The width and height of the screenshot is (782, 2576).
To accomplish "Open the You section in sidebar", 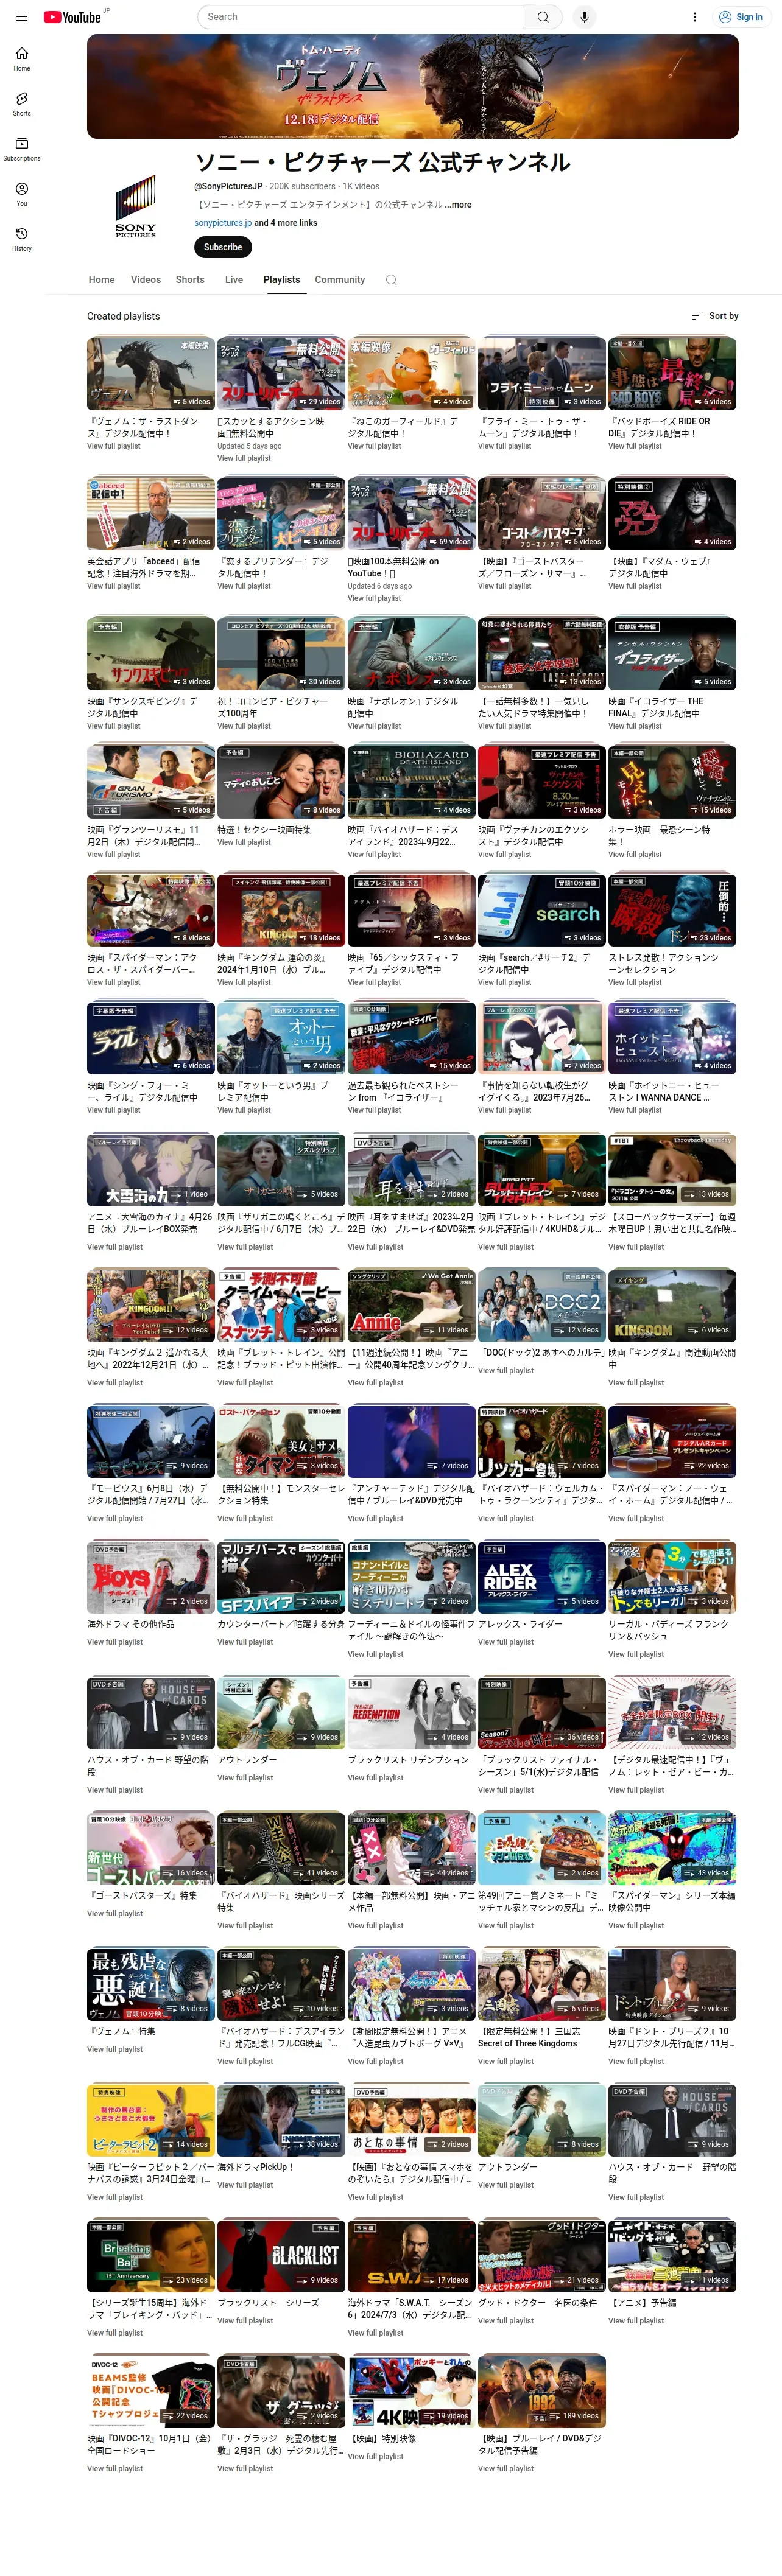I will tap(22, 194).
